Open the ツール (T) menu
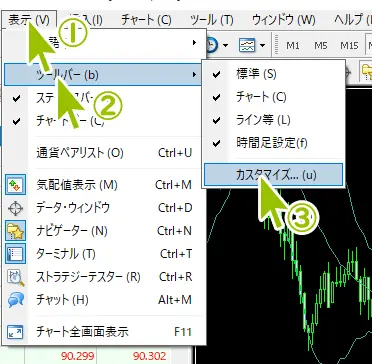372x364 pixels. [212, 20]
